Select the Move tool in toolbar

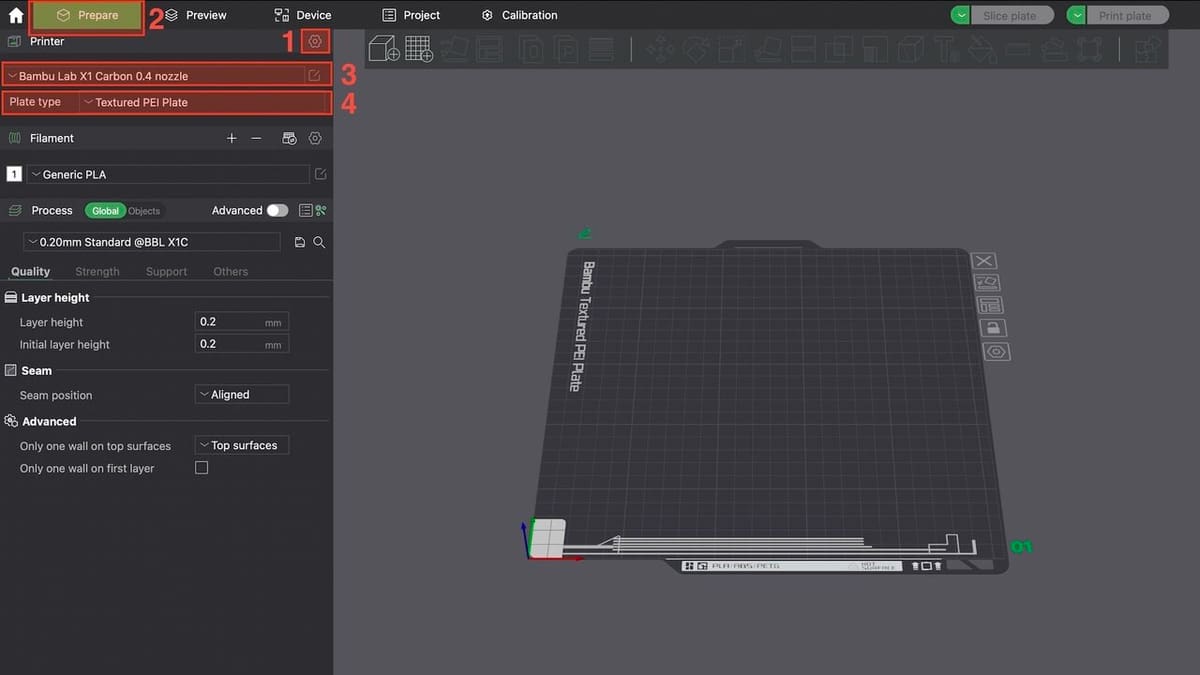(658, 48)
